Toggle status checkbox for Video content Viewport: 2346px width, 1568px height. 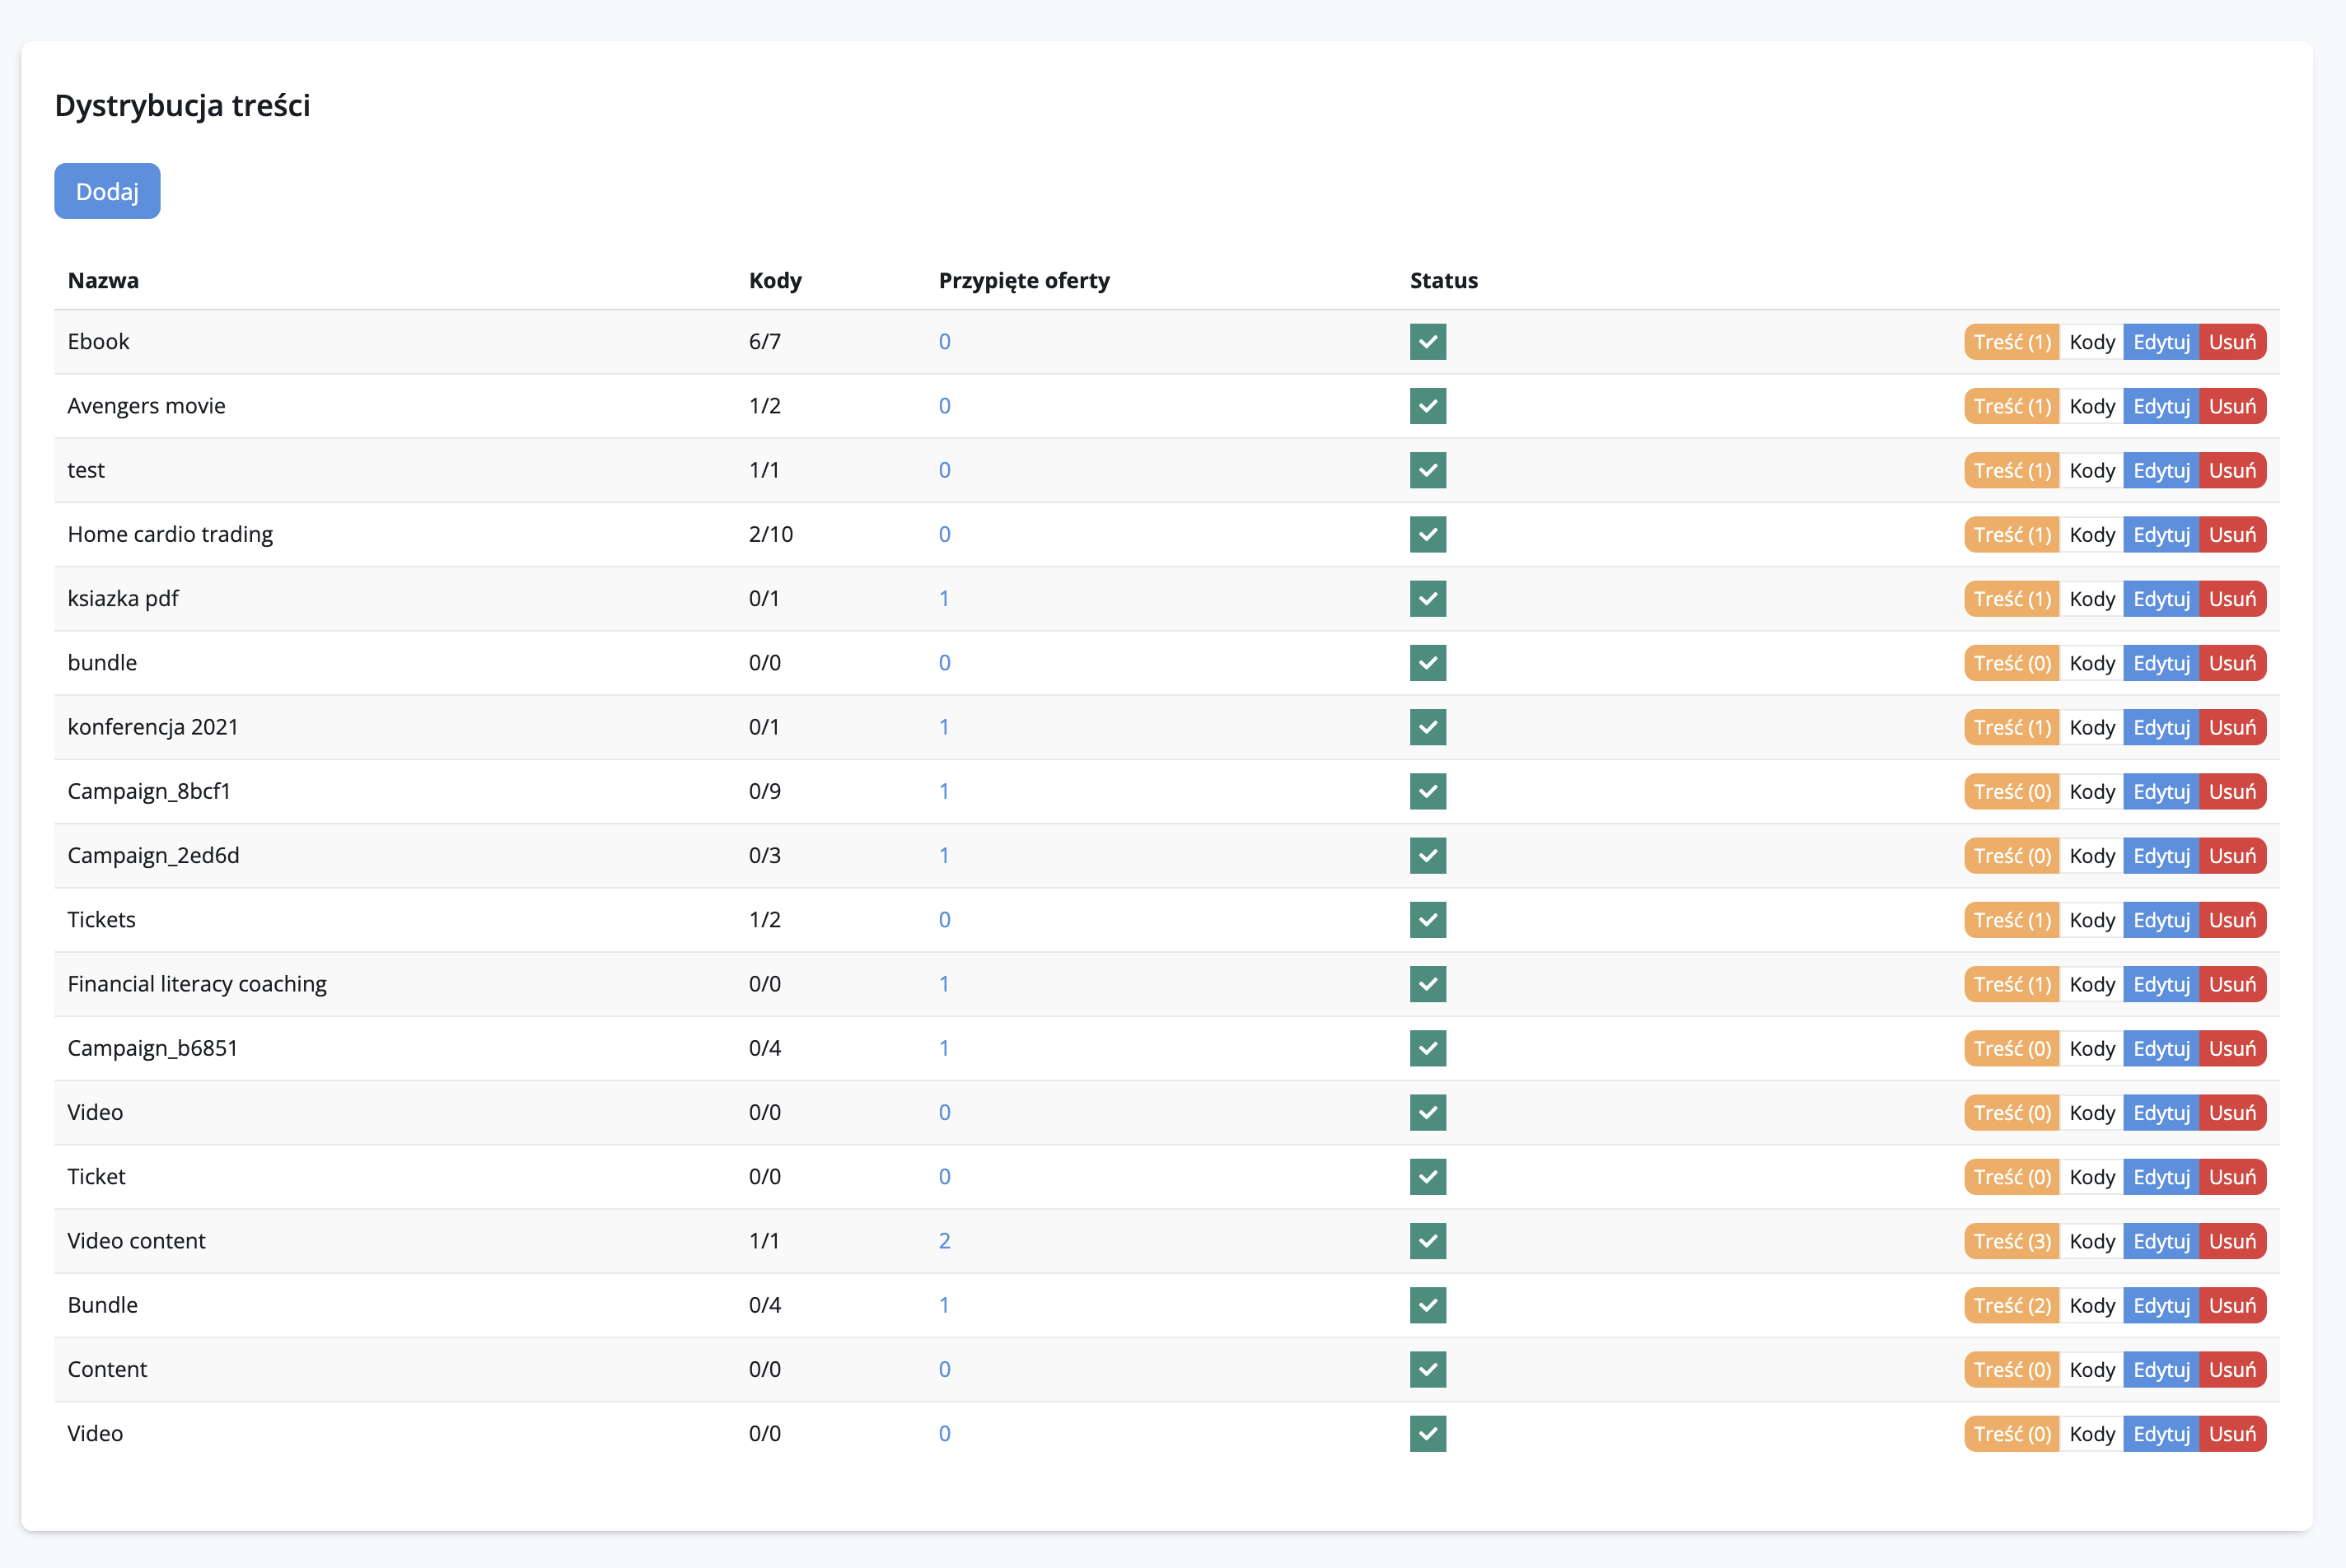point(1427,1241)
